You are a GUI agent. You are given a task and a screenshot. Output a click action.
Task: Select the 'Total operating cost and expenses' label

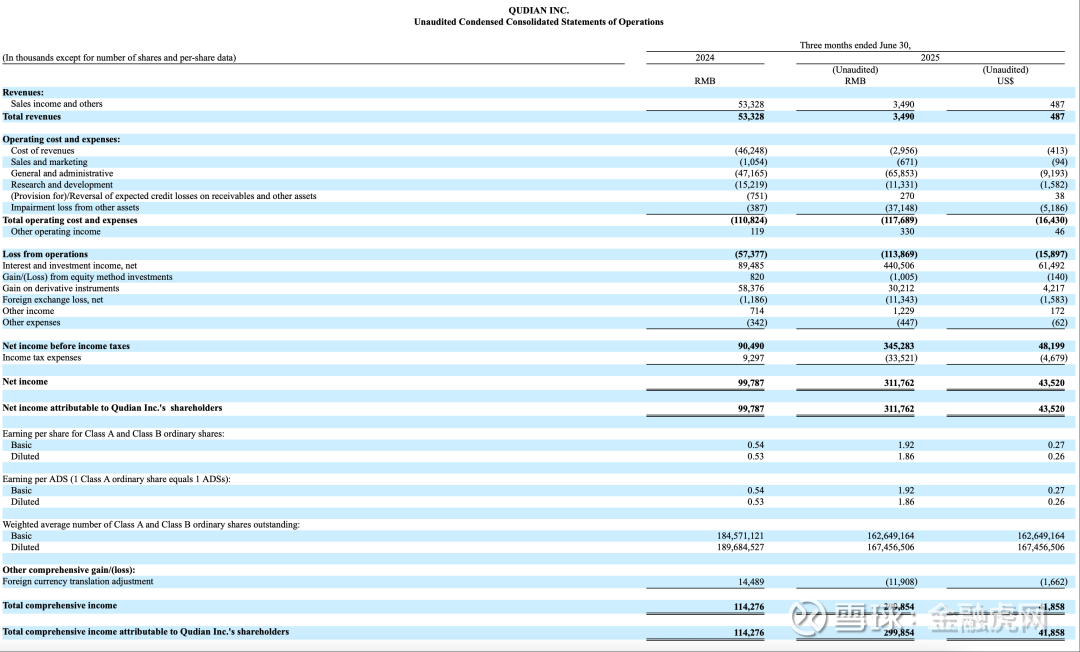(70, 220)
